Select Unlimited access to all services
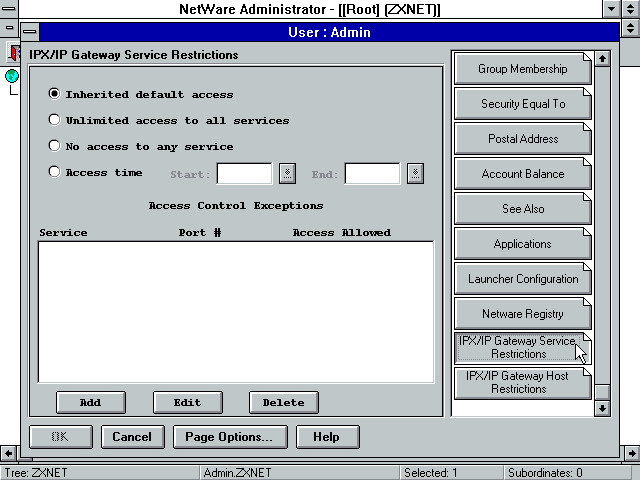This screenshot has width=640, height=480. [169, 120]
